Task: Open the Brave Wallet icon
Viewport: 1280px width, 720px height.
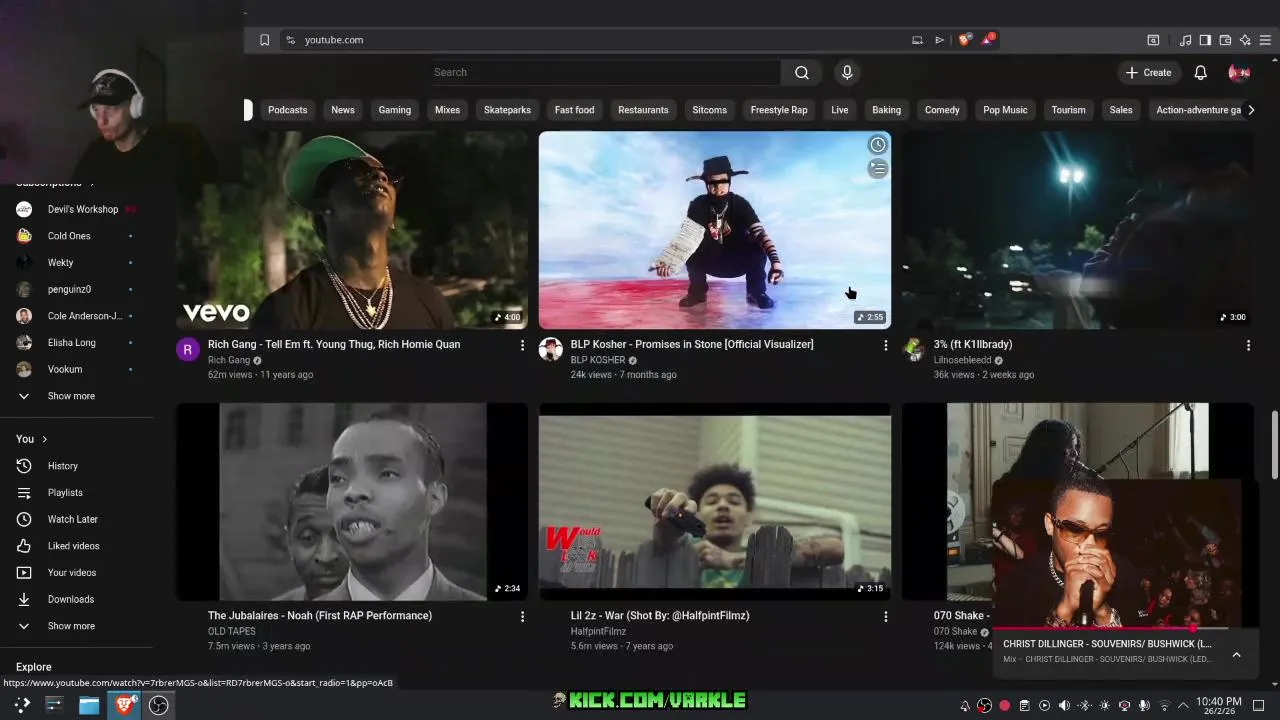Action: [x=1225, y=40]
